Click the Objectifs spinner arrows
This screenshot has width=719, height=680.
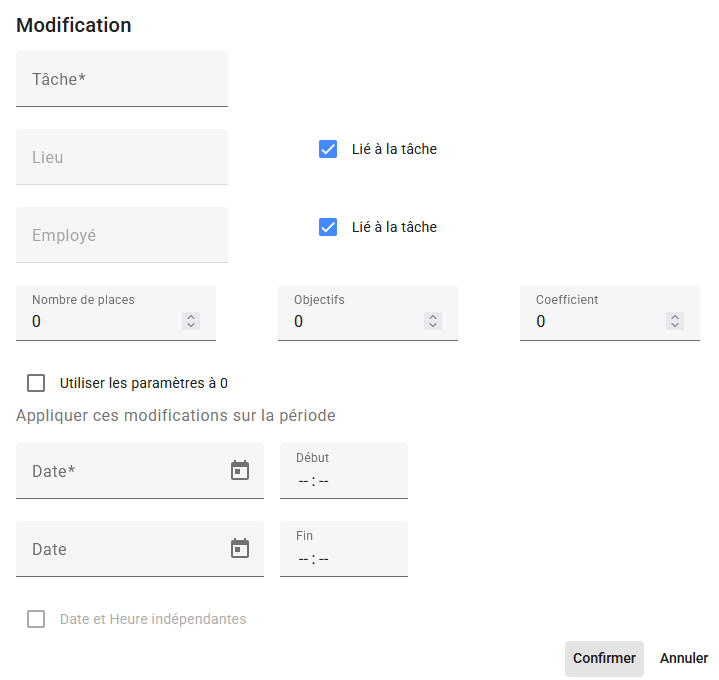pyautogui.click(x=433, y=321)
